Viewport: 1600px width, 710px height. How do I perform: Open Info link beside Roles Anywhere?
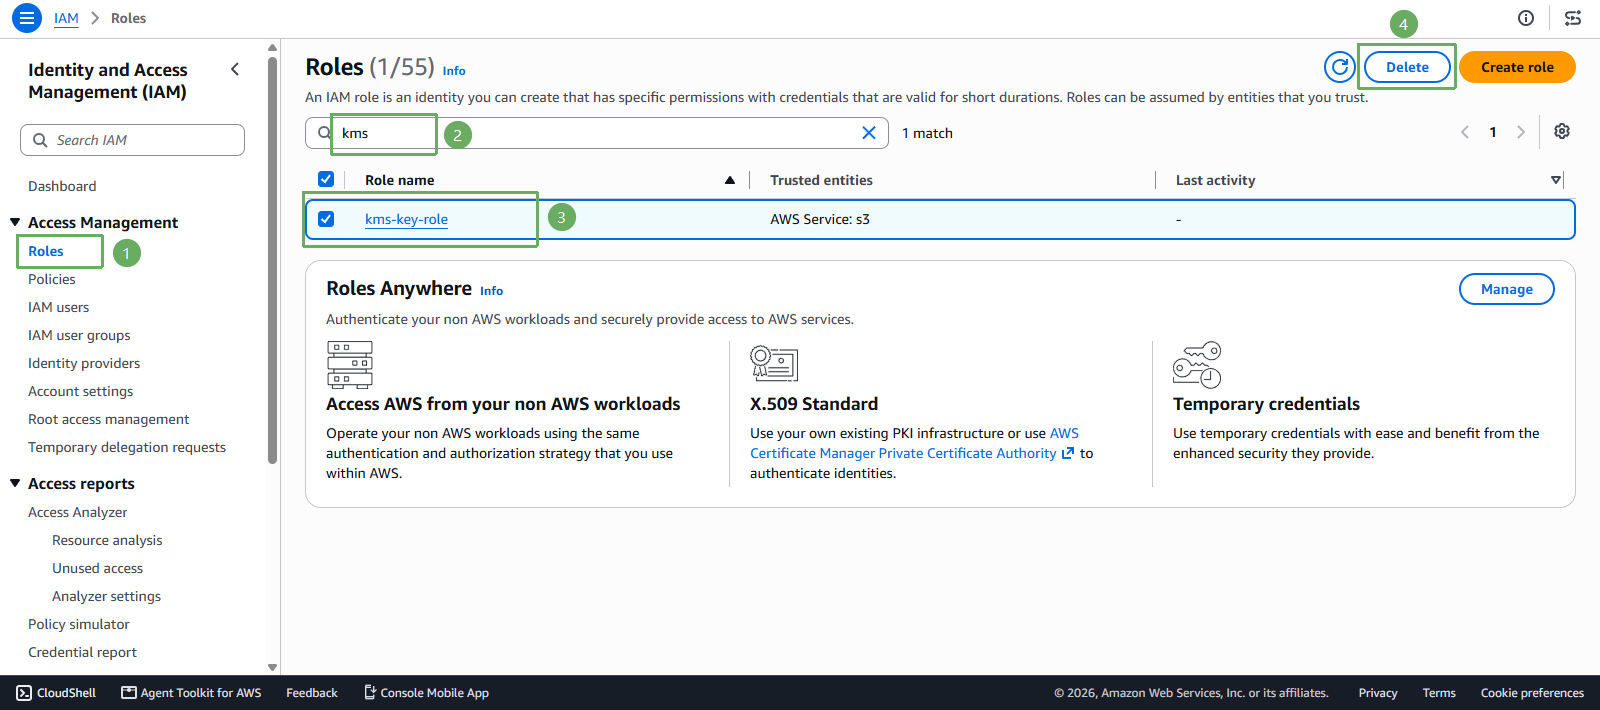pyautogui.click(x=491, y=291)
